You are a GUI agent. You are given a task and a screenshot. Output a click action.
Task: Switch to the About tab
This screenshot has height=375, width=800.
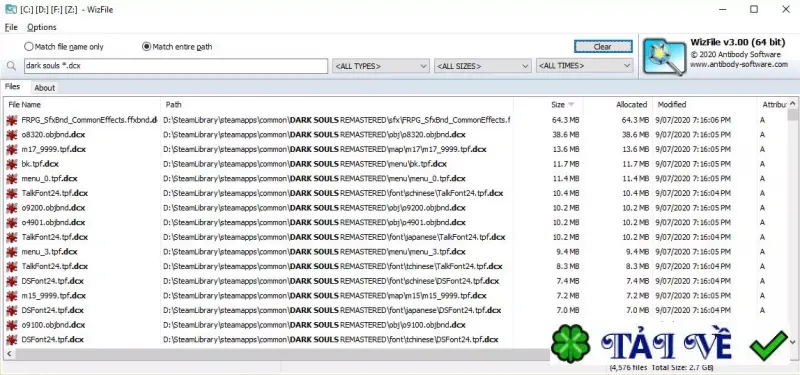tap(44, 88)
